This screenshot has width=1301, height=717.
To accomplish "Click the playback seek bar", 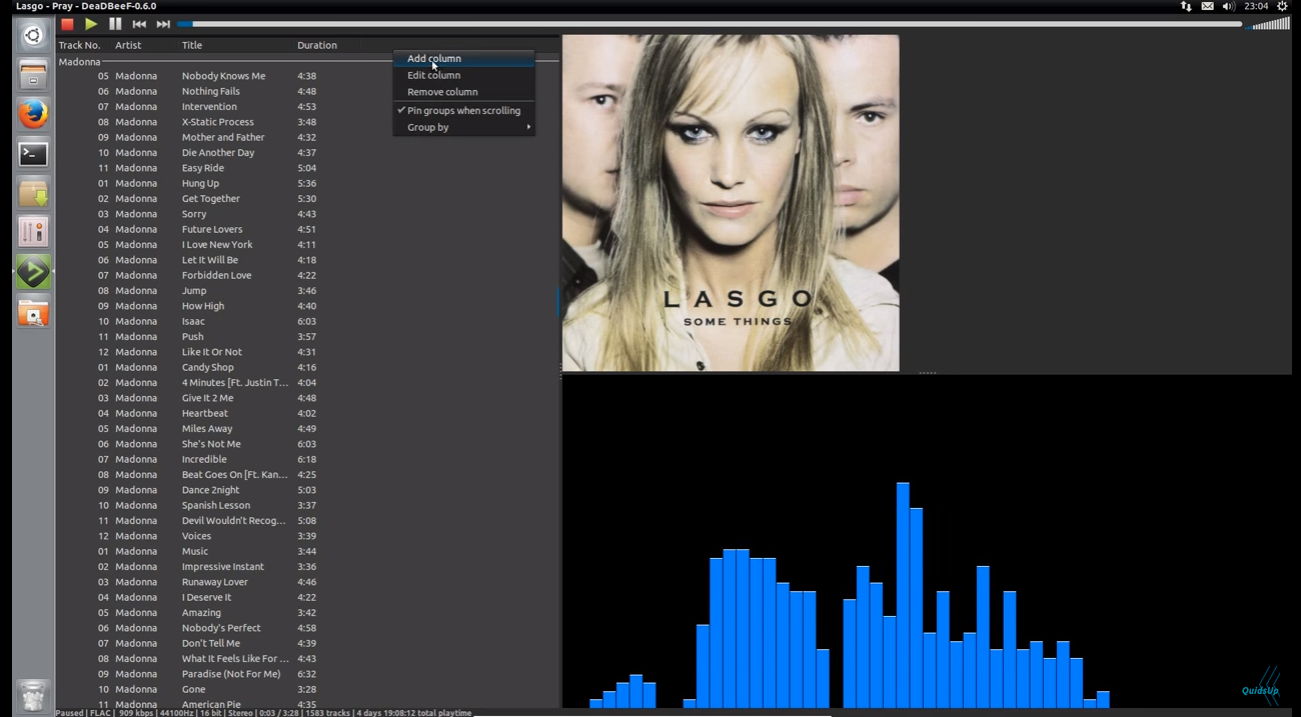I will coord(708,24).
